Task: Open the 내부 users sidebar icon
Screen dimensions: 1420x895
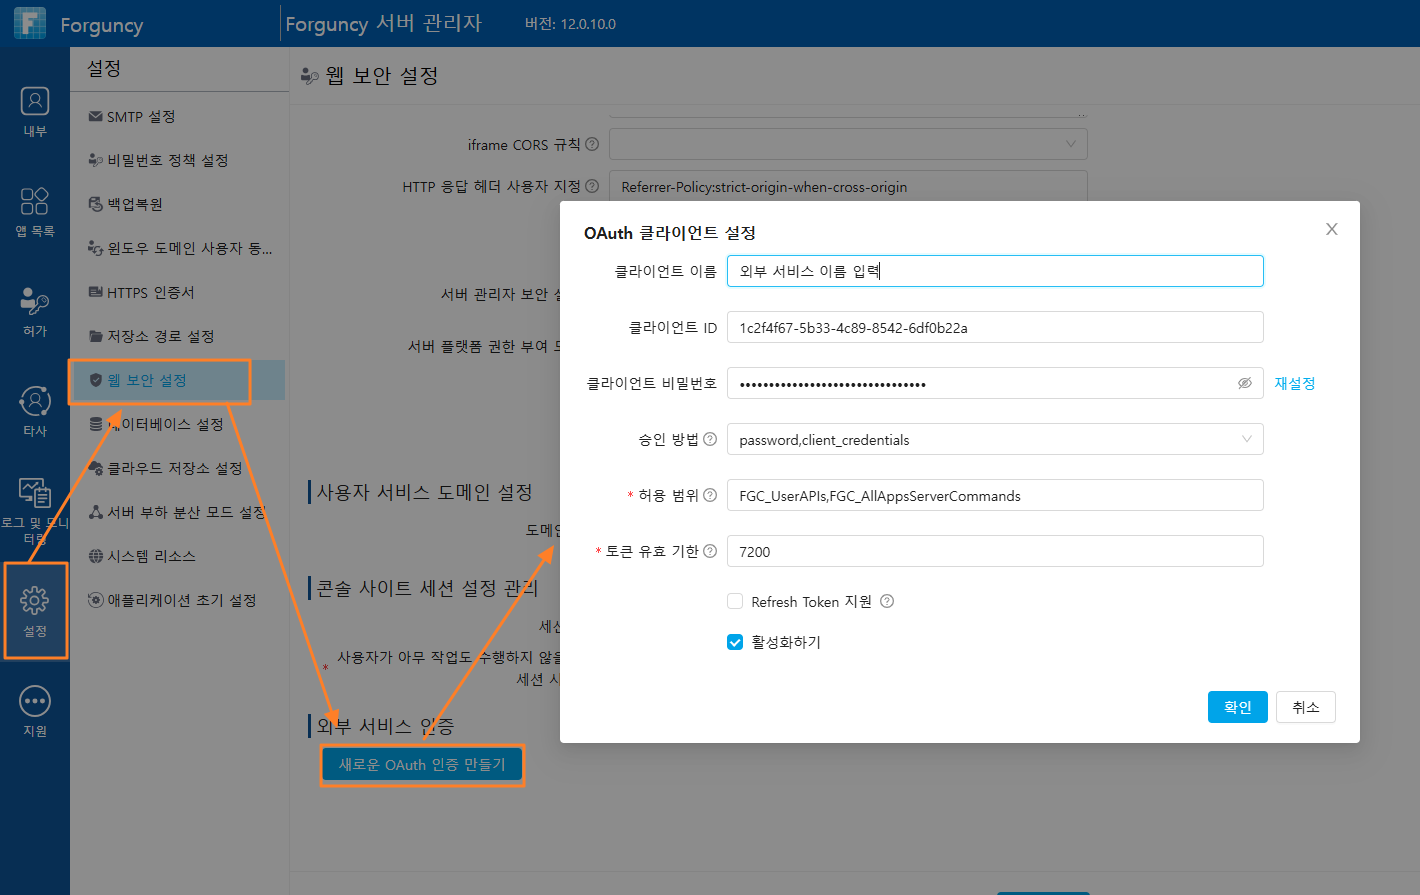Action: click(35, 102)
